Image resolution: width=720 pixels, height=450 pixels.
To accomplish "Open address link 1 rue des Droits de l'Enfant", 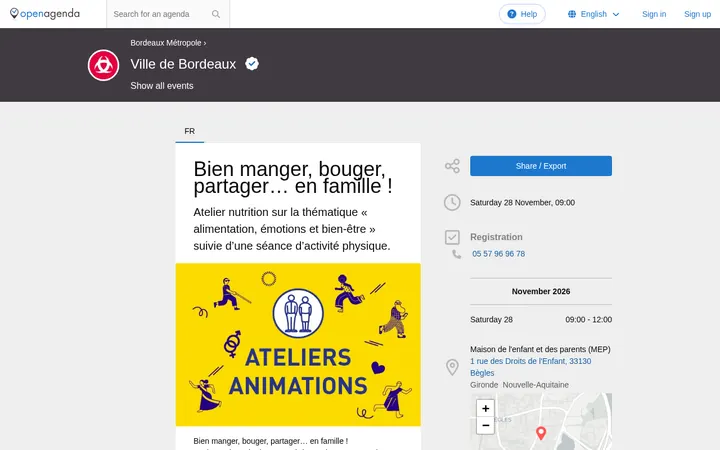I will click(x=530, y=367).
